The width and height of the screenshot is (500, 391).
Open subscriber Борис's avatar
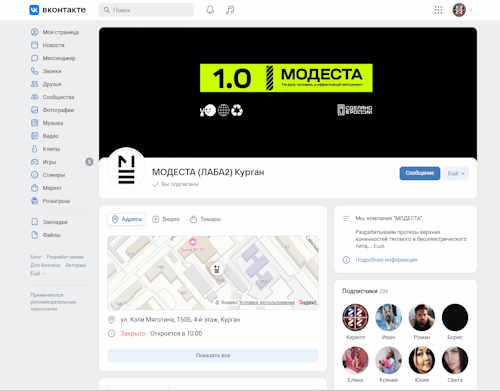coord(455,317)
